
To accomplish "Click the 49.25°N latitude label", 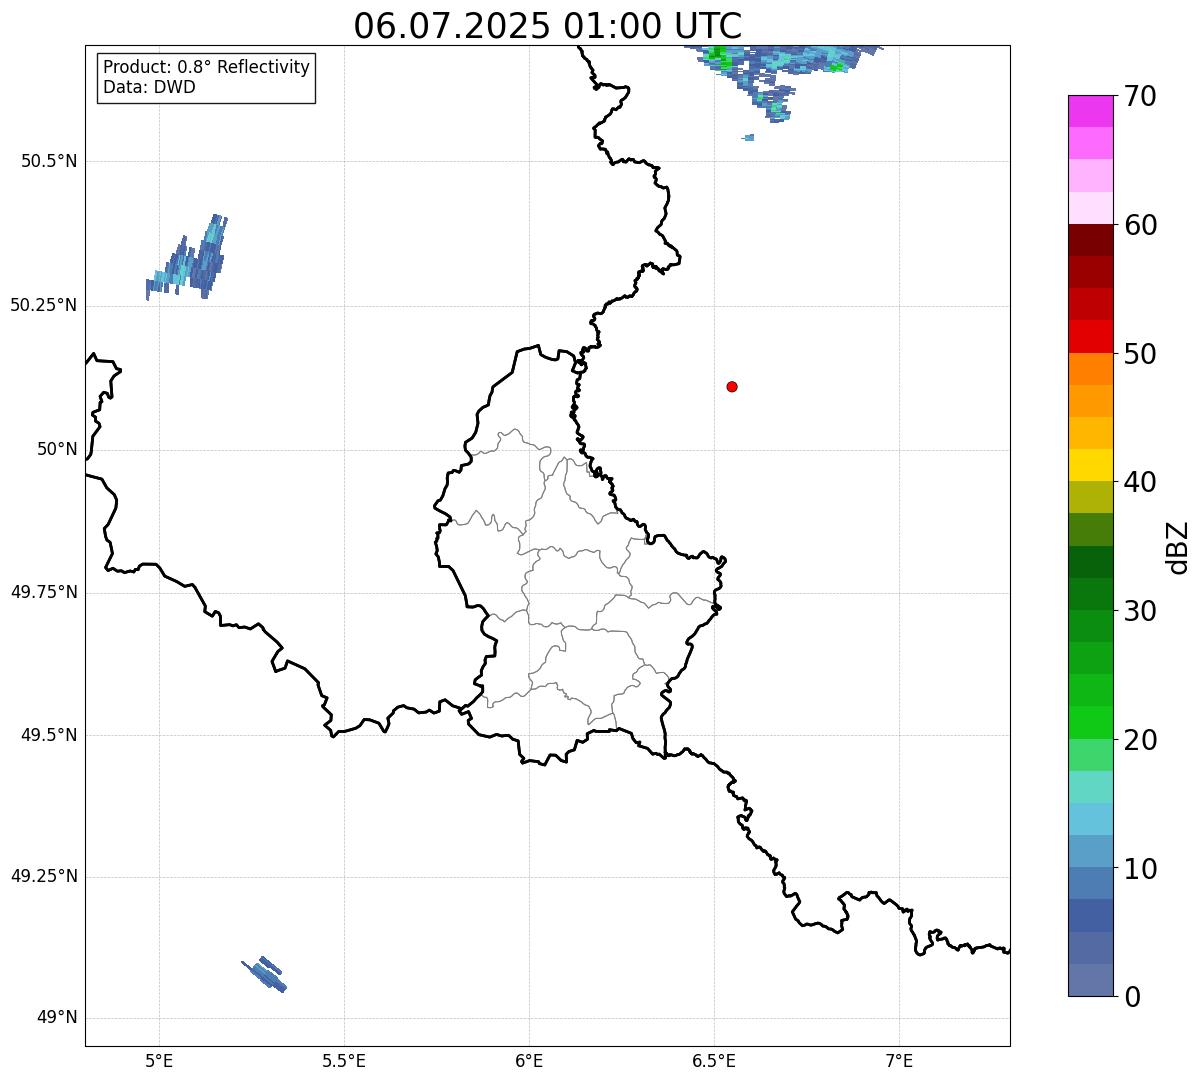I will pos(44,876).
